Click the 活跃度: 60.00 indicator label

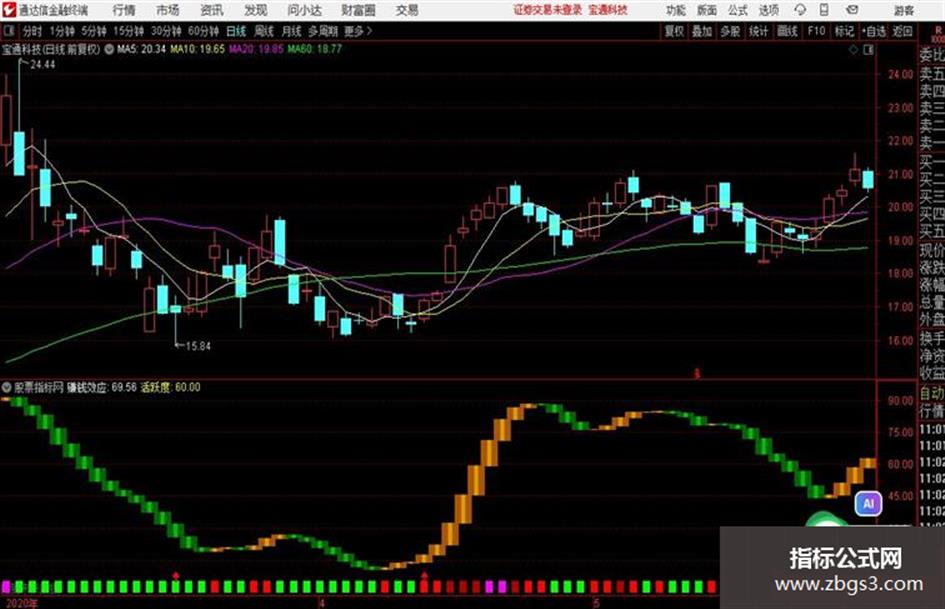171,387
